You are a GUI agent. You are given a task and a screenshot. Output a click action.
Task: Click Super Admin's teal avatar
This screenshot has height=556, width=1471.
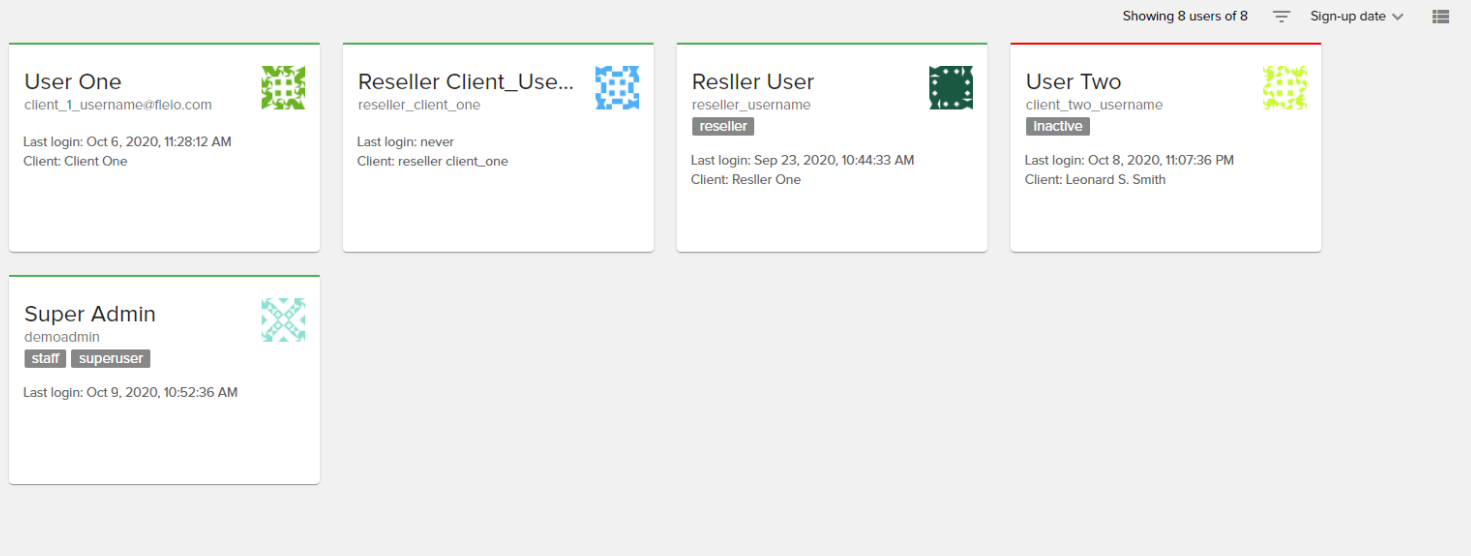click(x=283, y=320)
